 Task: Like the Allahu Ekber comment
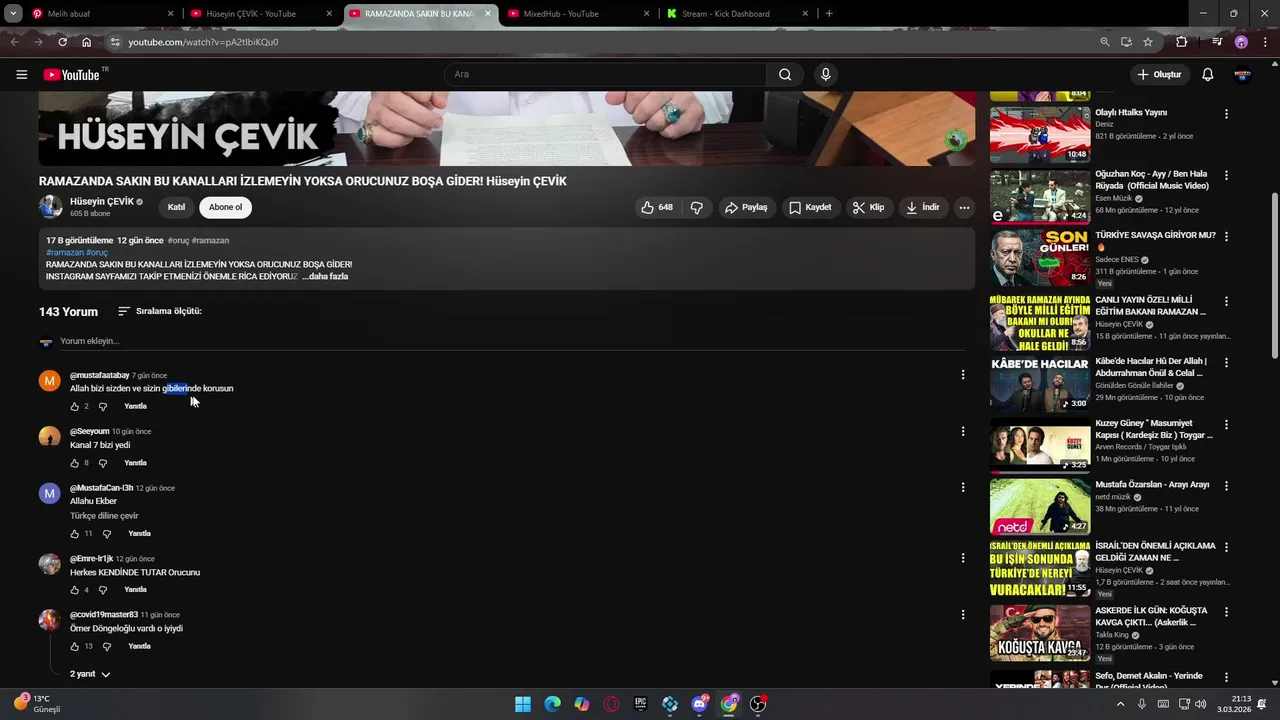click(x=74, y=534)
